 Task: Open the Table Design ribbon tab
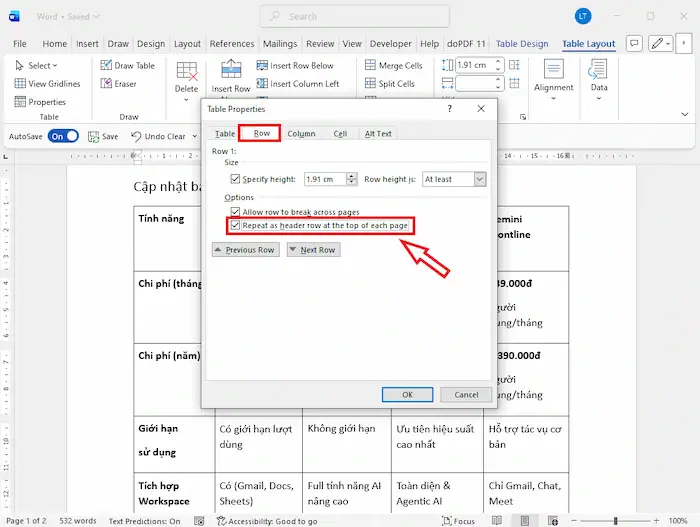tap(522, 44)
